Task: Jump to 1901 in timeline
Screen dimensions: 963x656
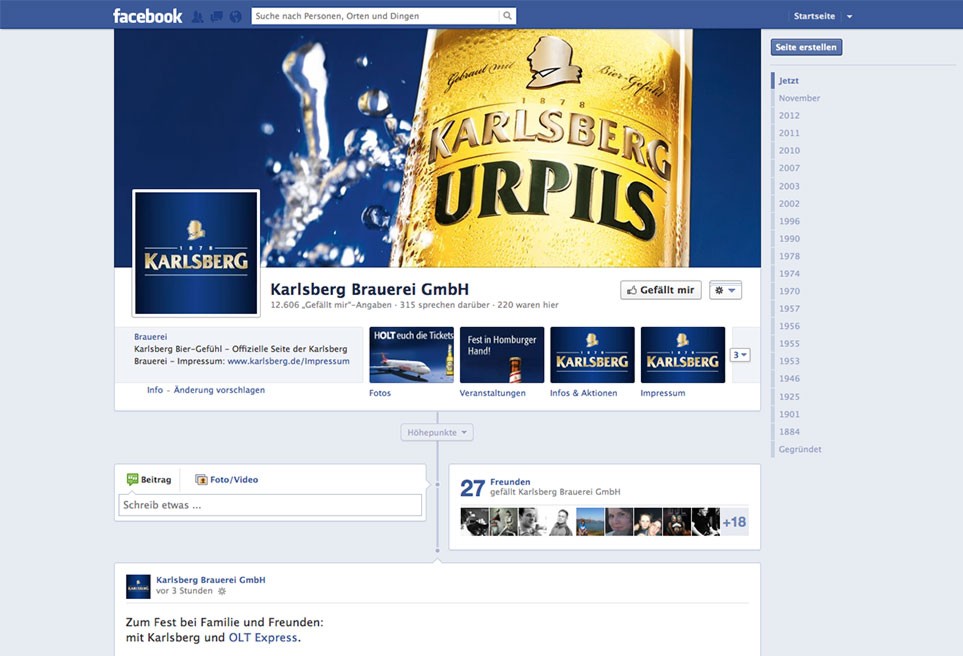Action: click(789, 415)
